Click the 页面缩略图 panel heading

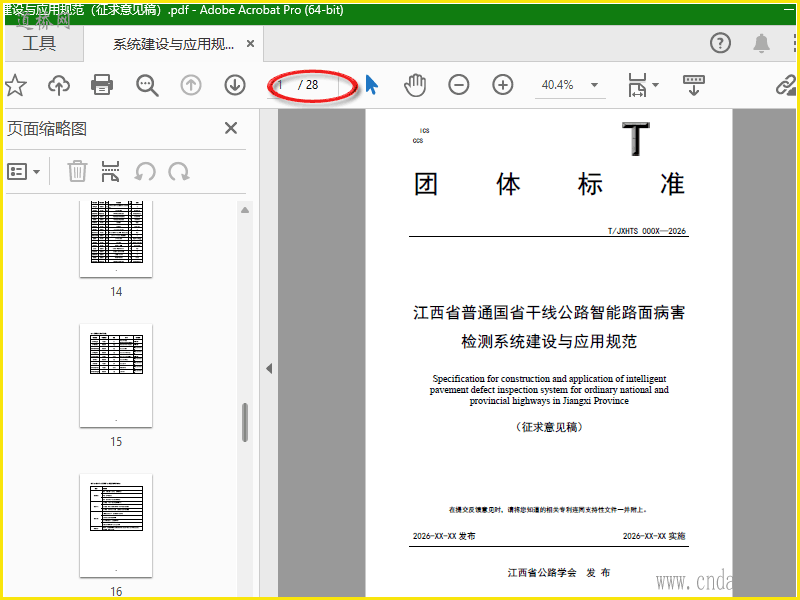46,129
